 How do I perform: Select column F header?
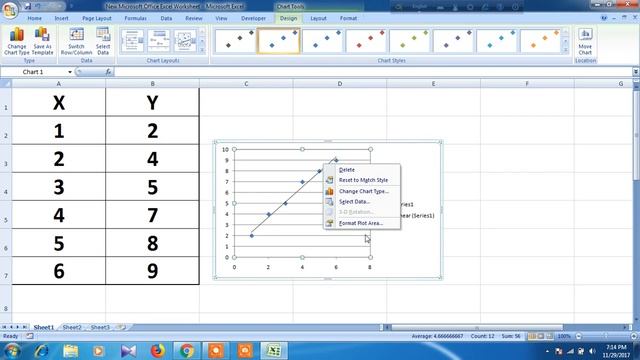coord(527,84)
